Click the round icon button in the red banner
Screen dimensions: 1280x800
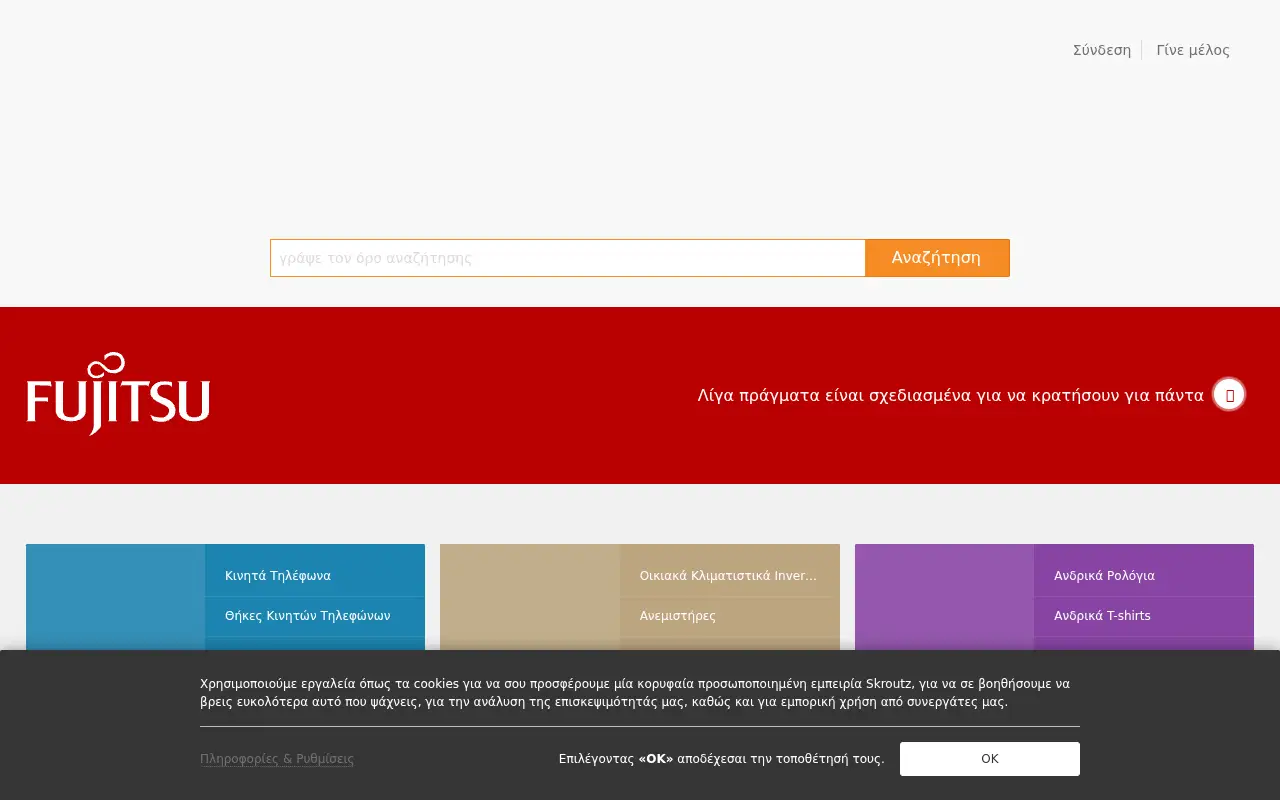(1229, 394)
